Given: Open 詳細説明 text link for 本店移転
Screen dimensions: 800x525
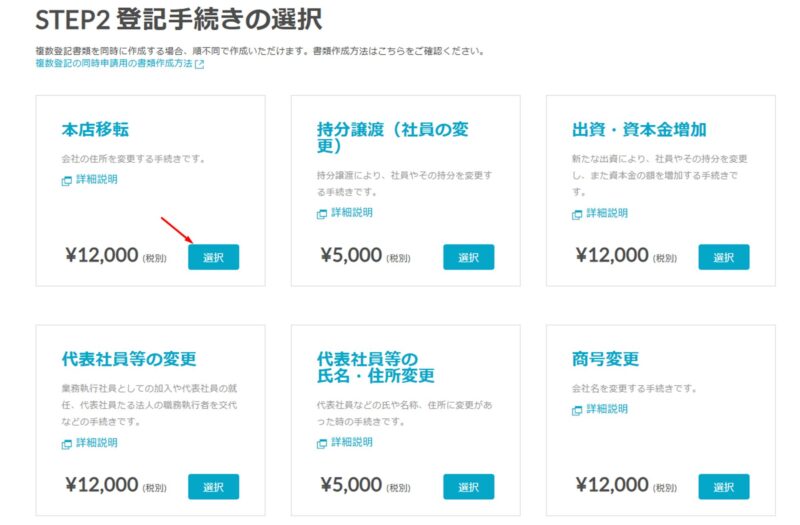Looking at the screenshot, I should coord(97,180).
